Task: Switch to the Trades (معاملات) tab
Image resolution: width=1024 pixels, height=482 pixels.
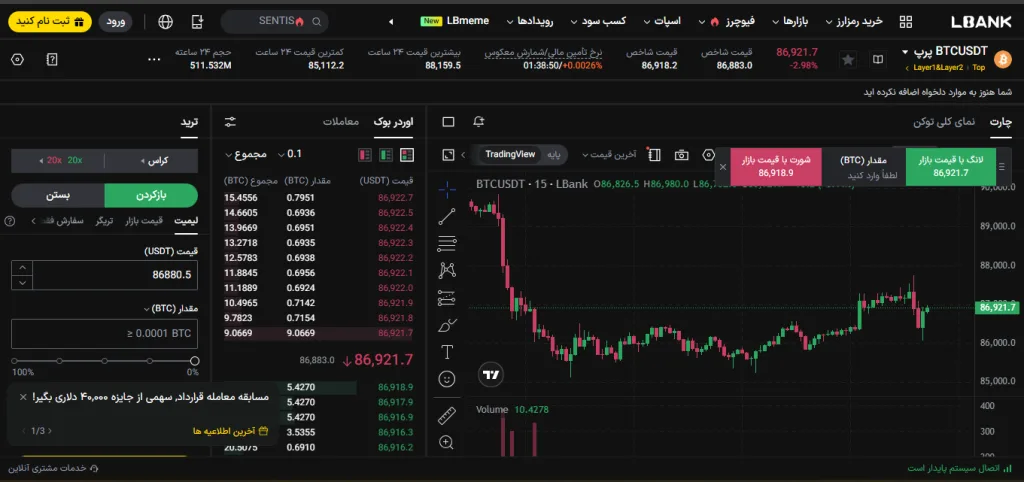Action: point(341,122)
